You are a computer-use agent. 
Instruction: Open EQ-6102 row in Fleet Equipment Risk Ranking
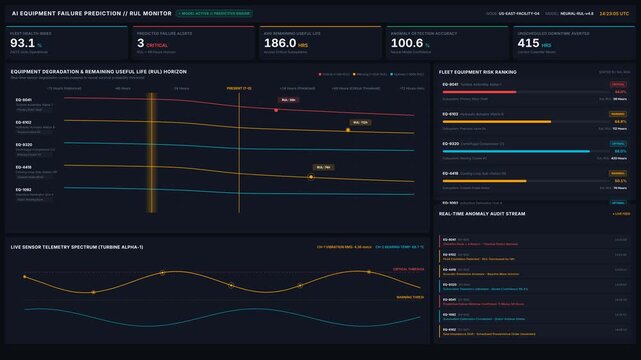[534, 121]
